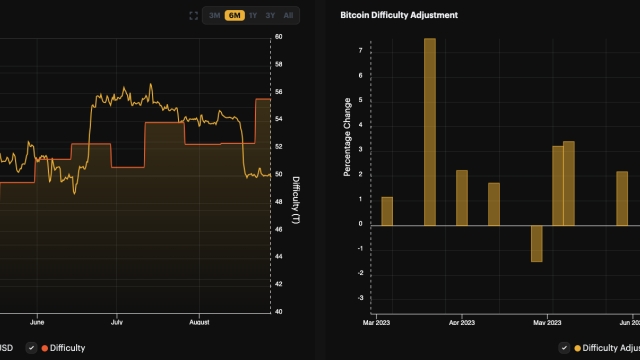Toggle the Difficulty series checkbox
Viewport: 640px width, 360px height.
pyautogui.click(x=31, y=348)
